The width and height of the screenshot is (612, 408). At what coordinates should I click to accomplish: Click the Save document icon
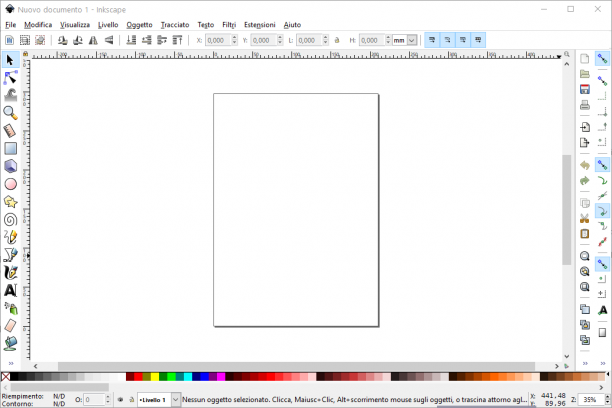tap(584, 89)
